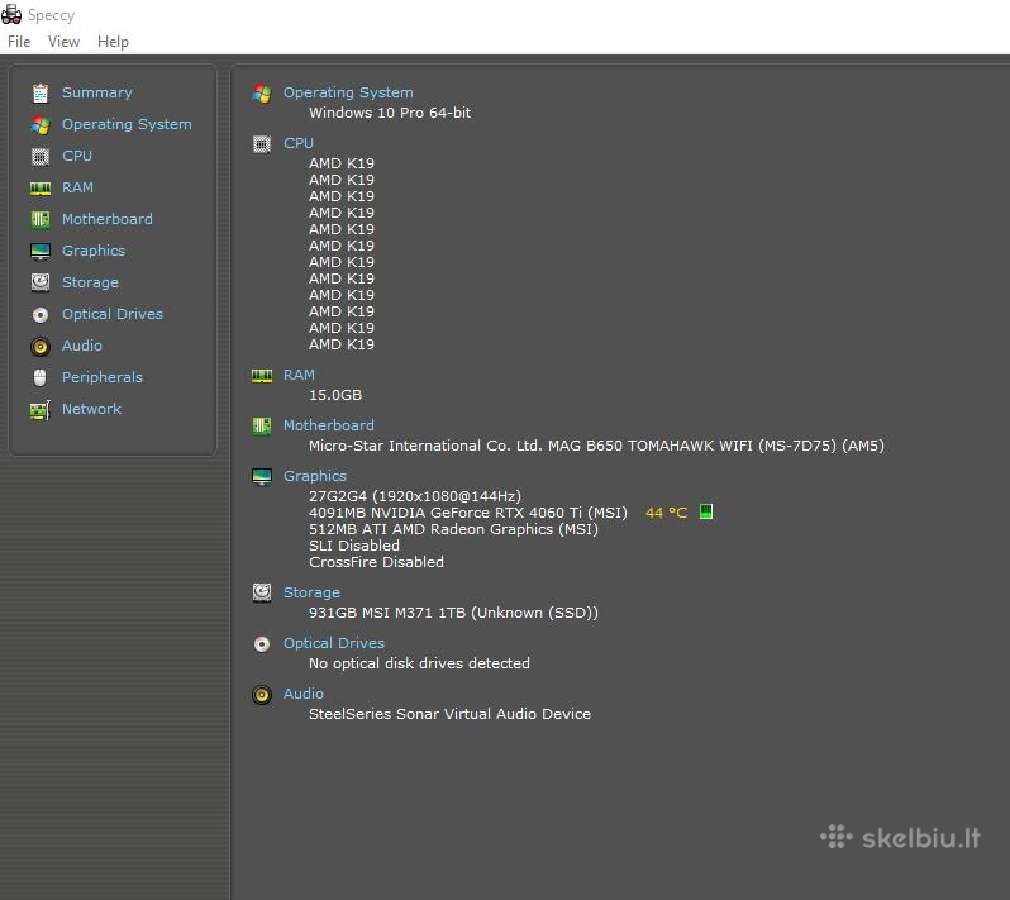The height and width of the screenshot is (900, 1010).
Task: Open Motherboard section from sidebar
Action: 107,219
